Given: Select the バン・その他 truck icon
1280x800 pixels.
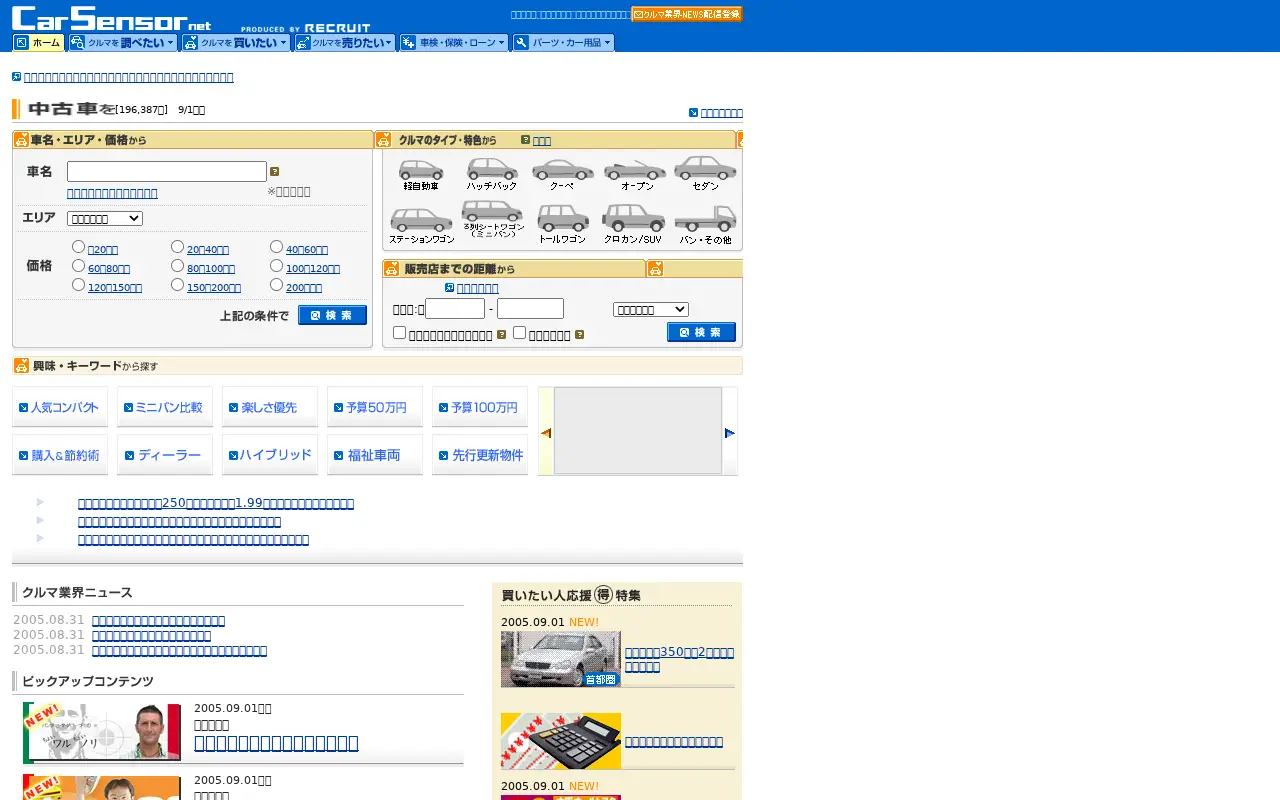Looking at the screenshot, I should pyautogui.click(x=705, y=225).
